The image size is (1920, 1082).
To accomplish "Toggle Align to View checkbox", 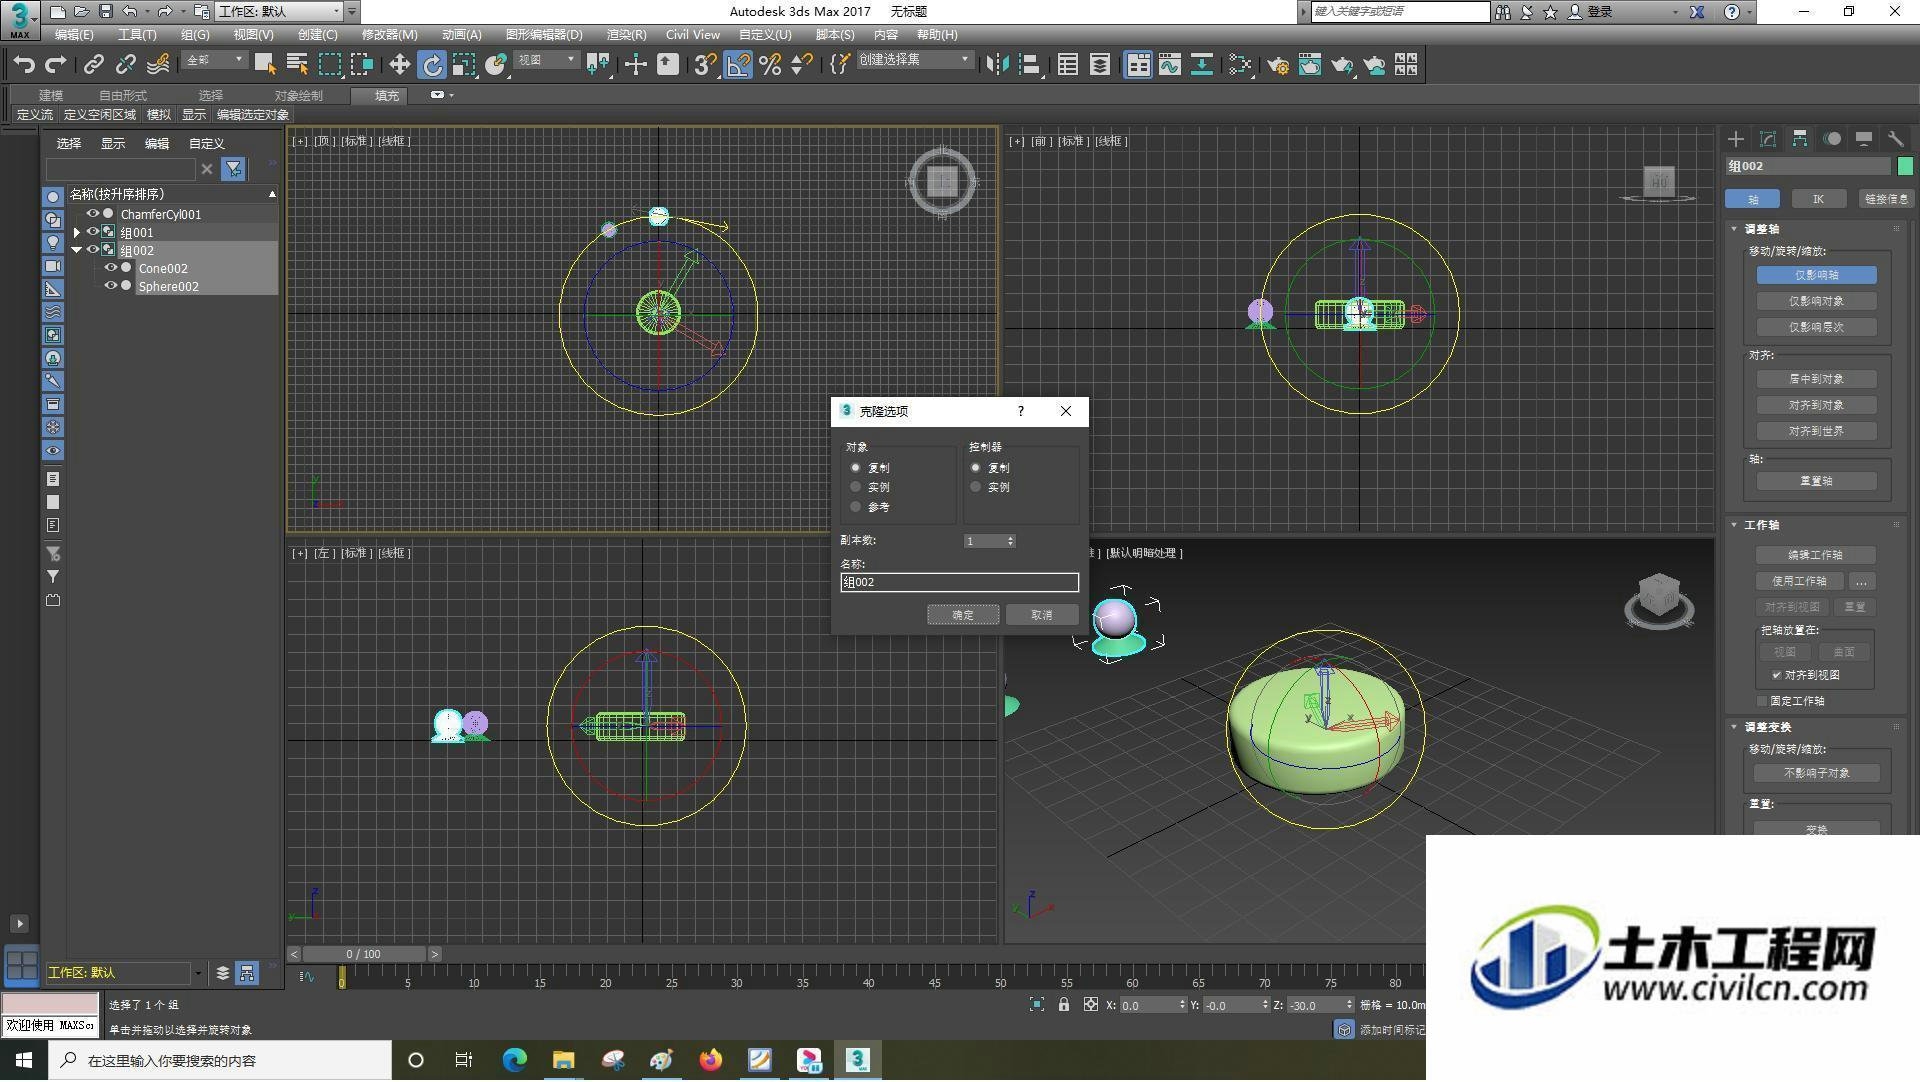I will point(1777,676).
